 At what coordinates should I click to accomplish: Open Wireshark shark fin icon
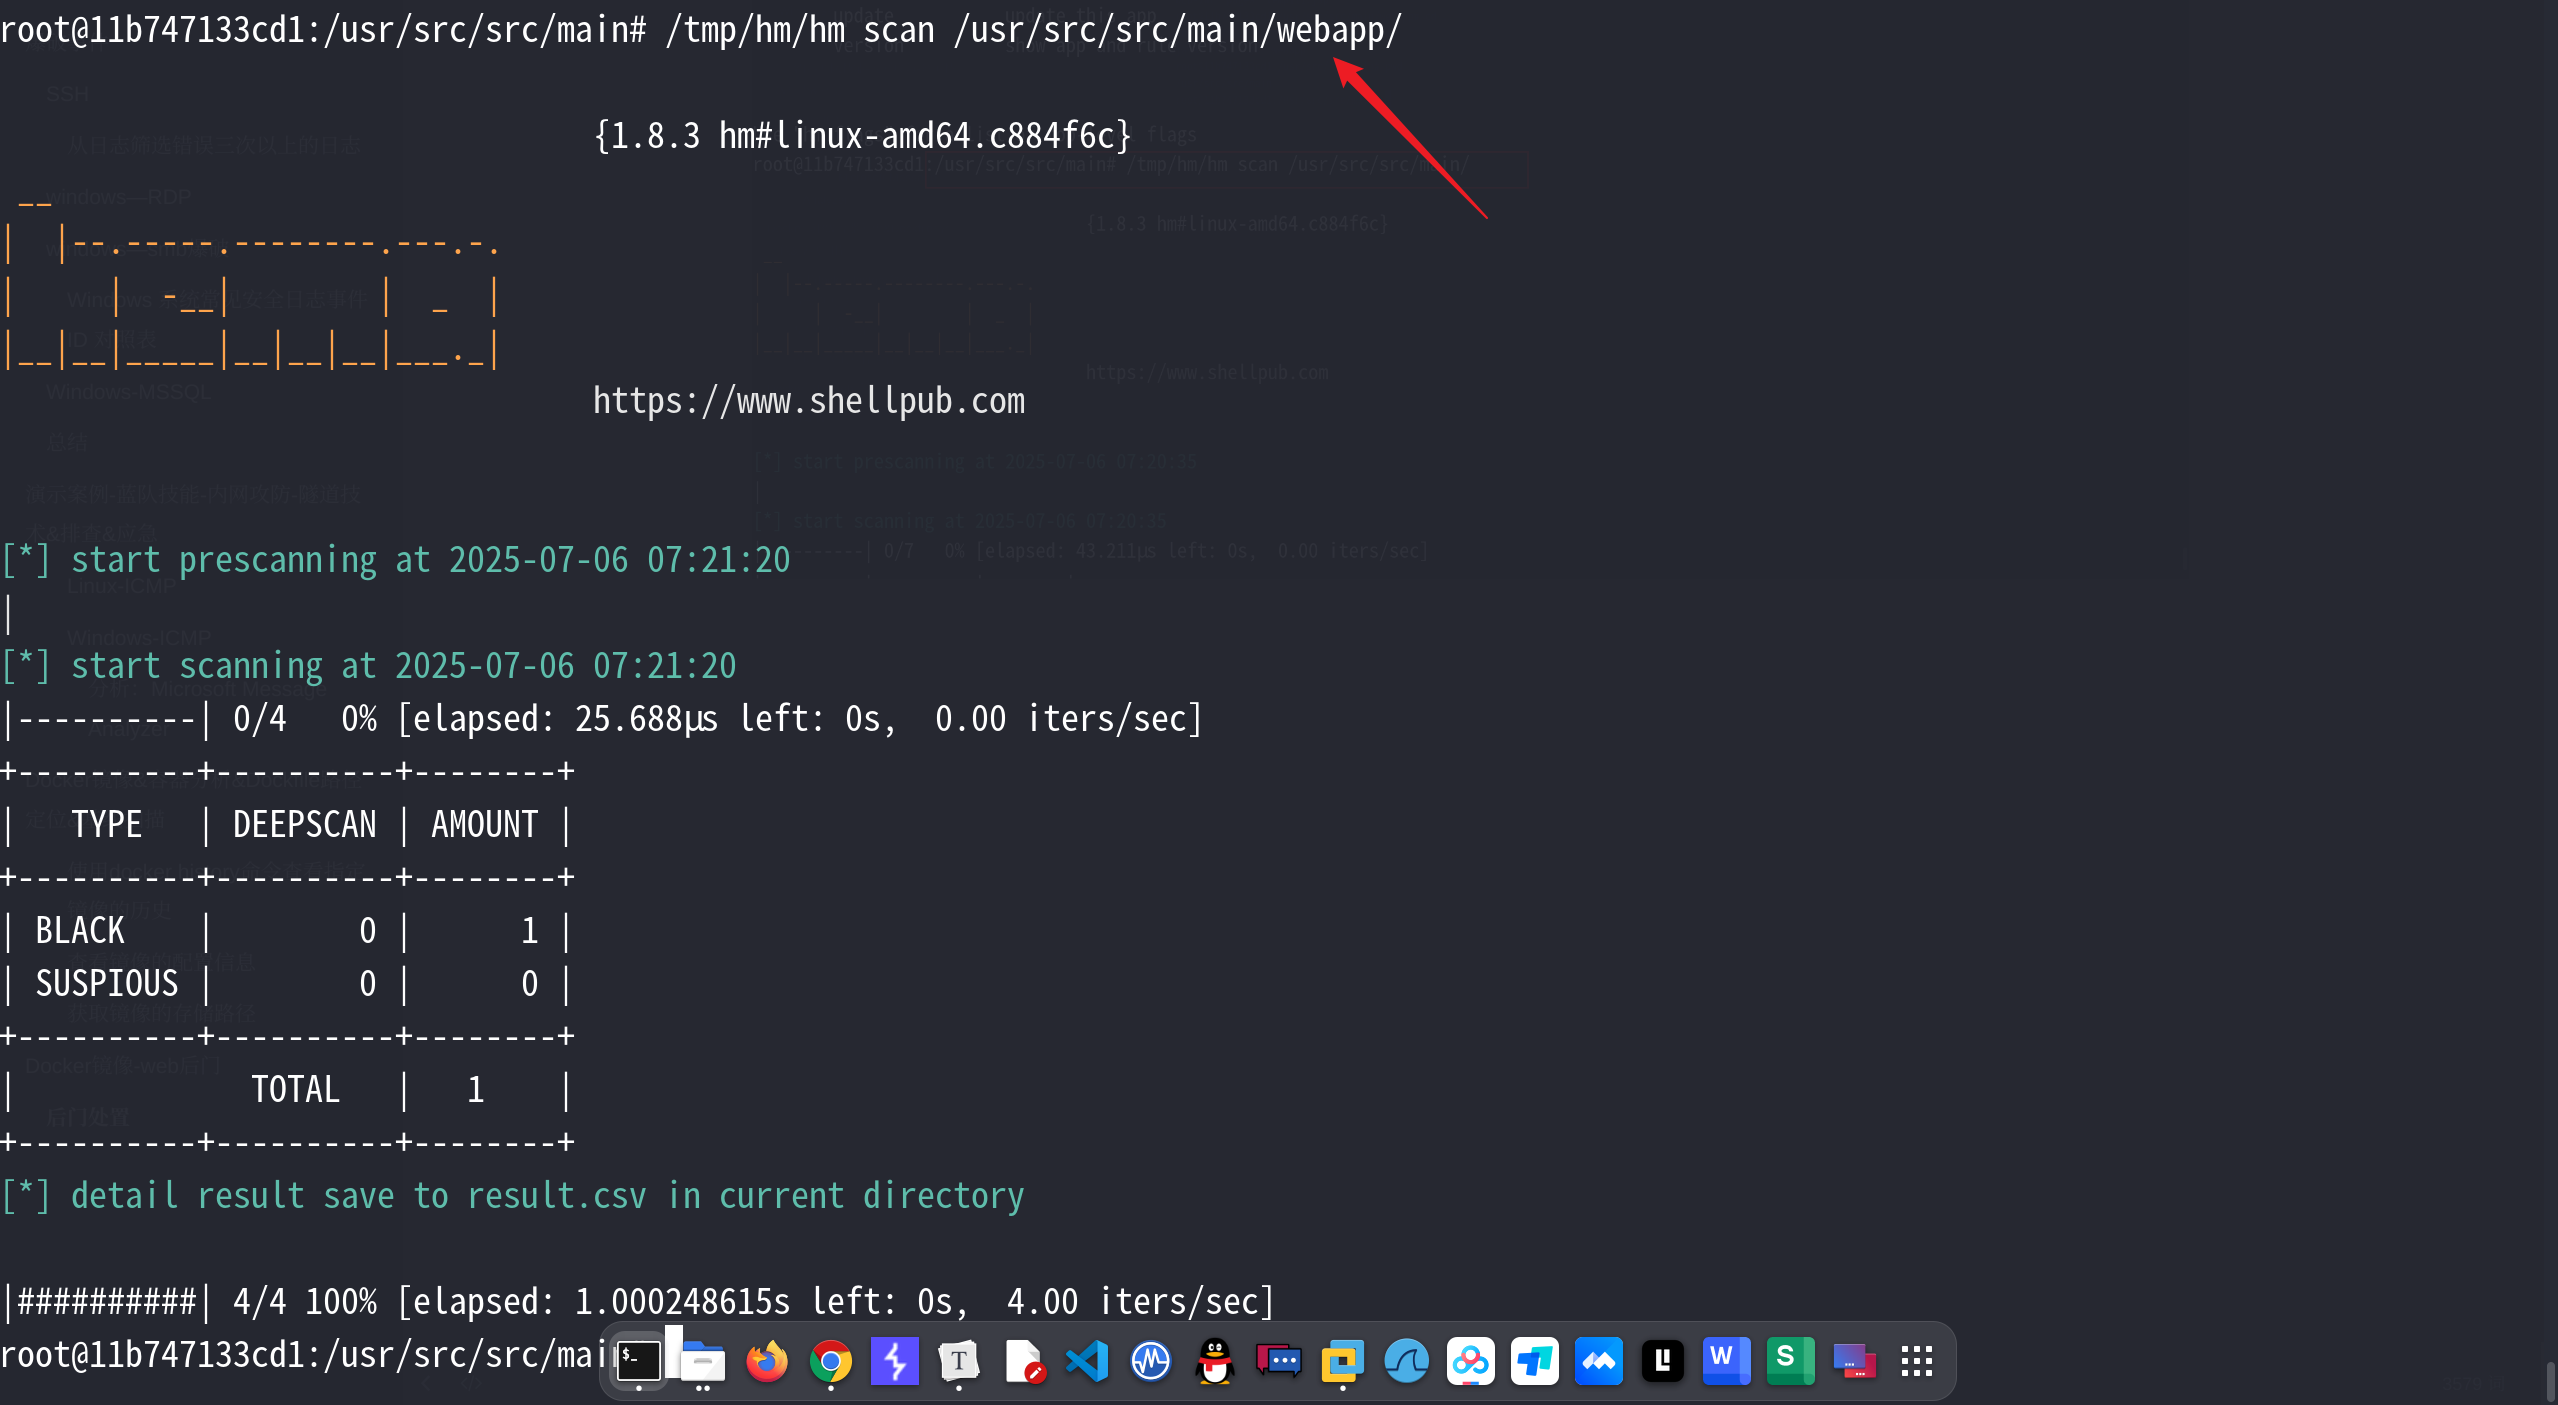(x=1406, y=1361)
